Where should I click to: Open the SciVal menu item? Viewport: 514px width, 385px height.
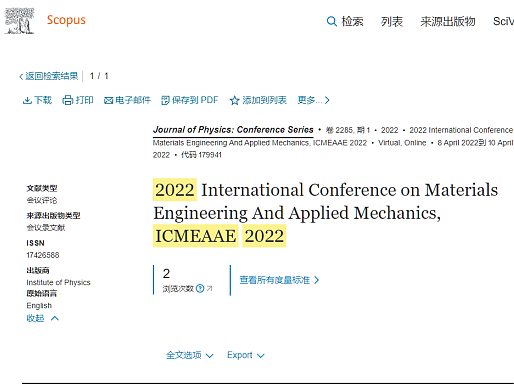503,22
